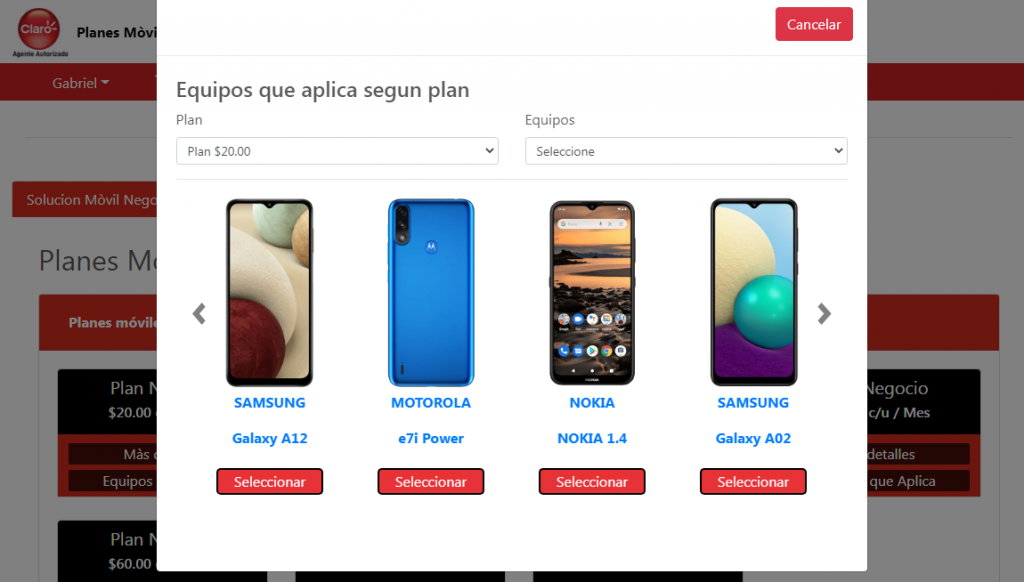
Task: Open the Equipos Seleccione dropdown
Action: click(686, 151)
